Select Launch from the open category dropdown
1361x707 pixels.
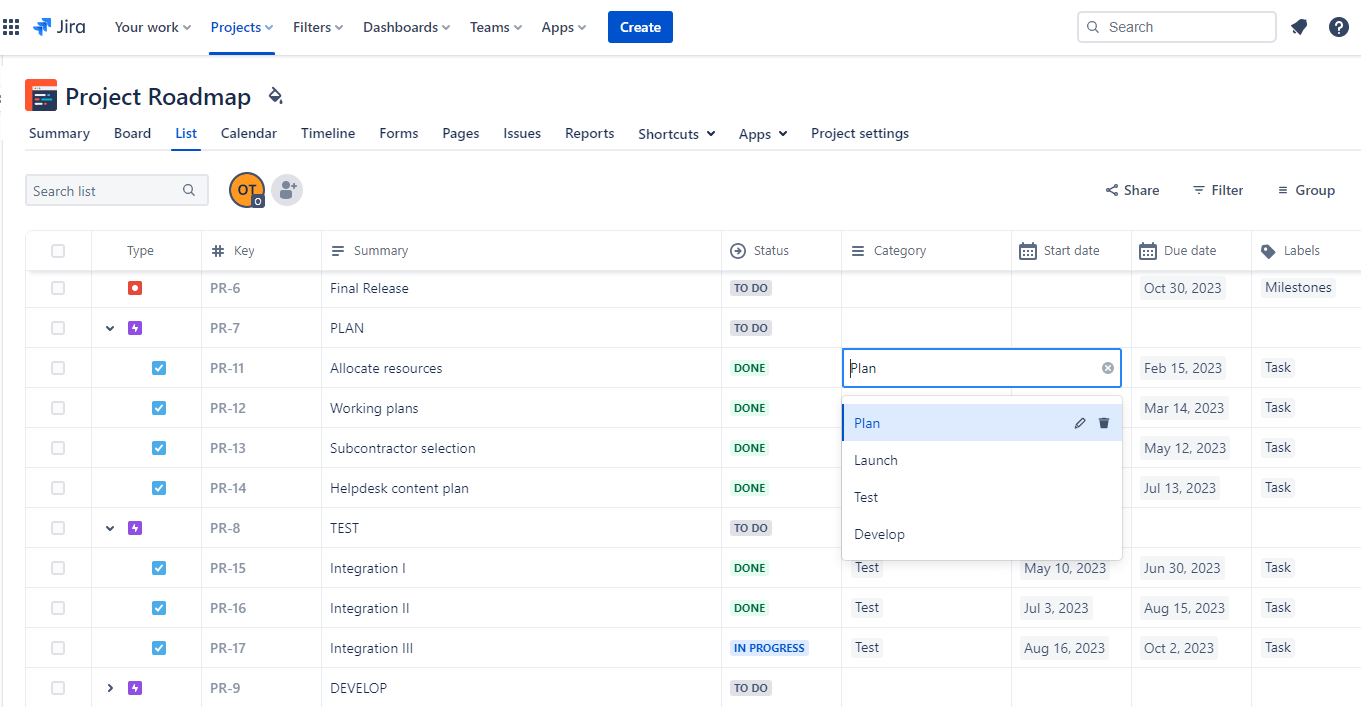pos(876,459)
